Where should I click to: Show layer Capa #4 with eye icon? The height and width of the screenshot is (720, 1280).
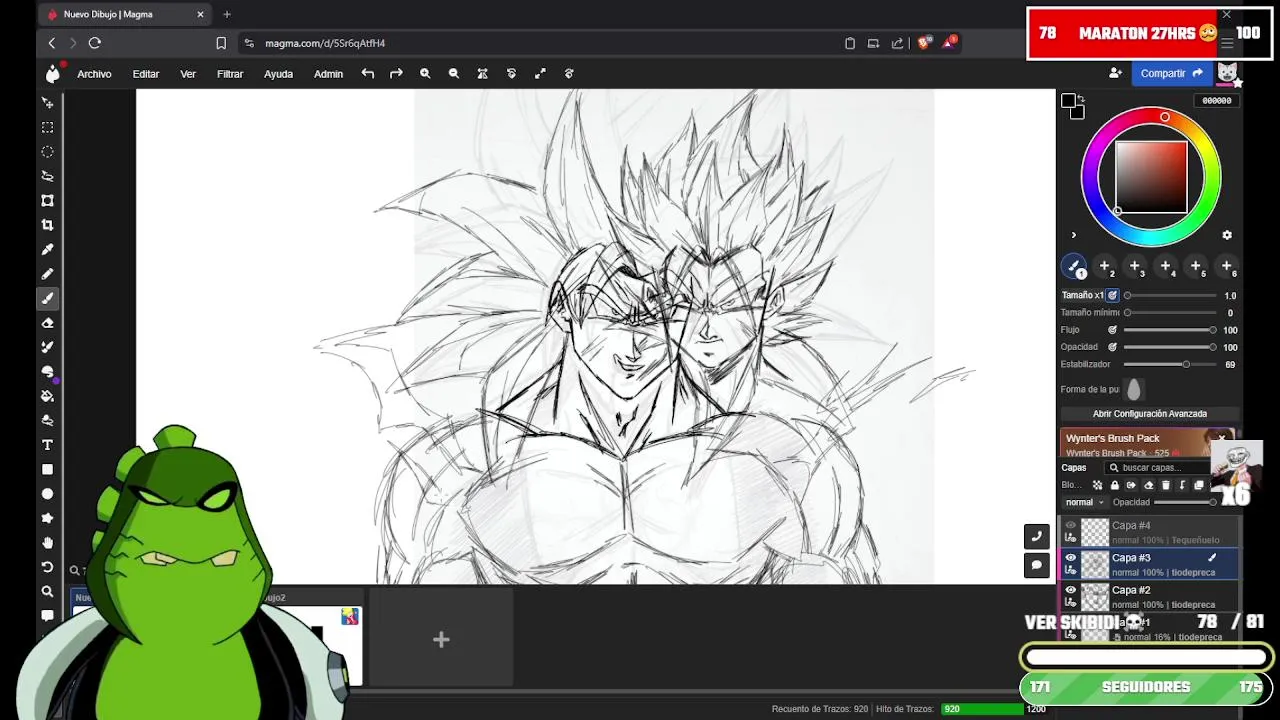click(x=1070, y=525)
